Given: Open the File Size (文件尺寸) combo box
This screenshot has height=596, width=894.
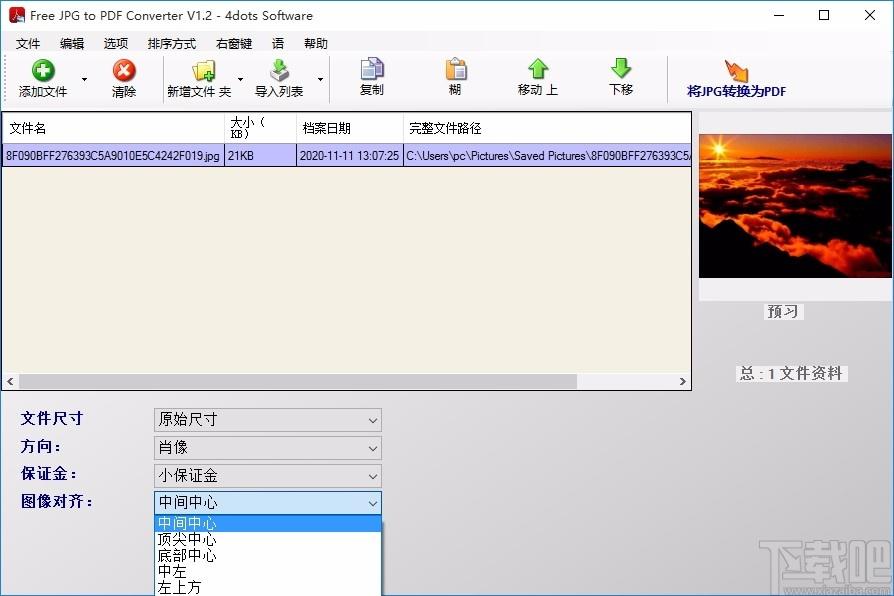Looking at the screenshot, I should 267,420.
